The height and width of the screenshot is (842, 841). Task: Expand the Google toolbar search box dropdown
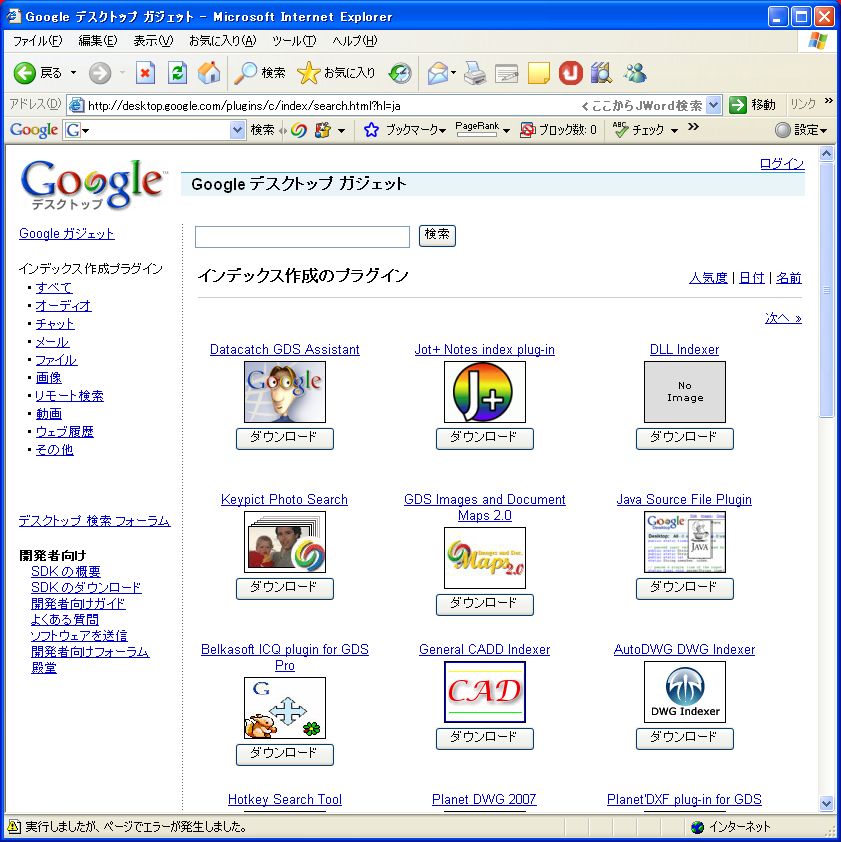237,130
